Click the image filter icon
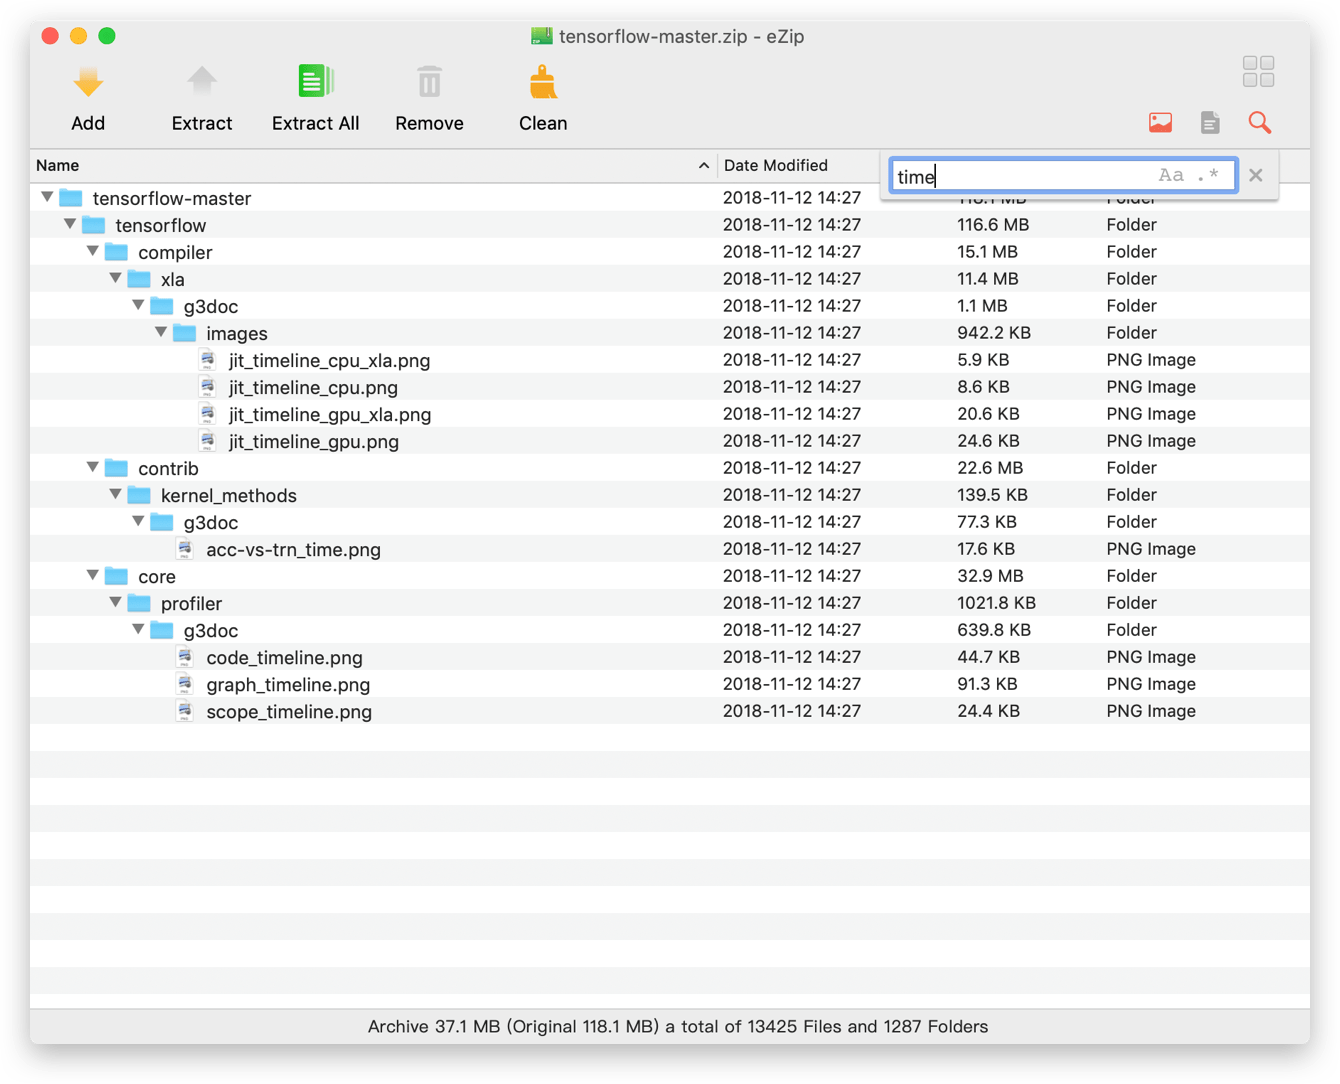Viewport: 1340px width, 1084px height. tap(1160, 123)
